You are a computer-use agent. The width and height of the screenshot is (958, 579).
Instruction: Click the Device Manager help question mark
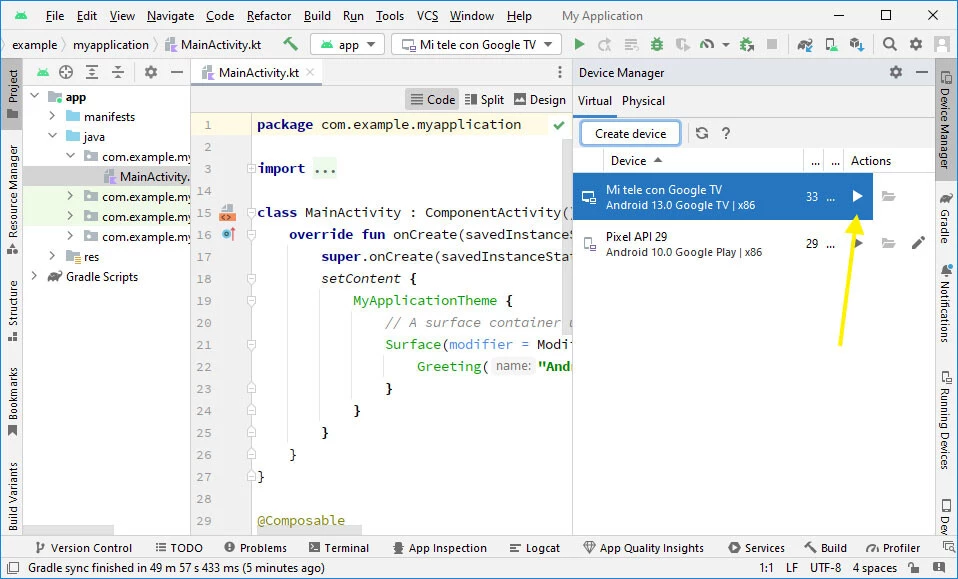(x=726, y=133)
